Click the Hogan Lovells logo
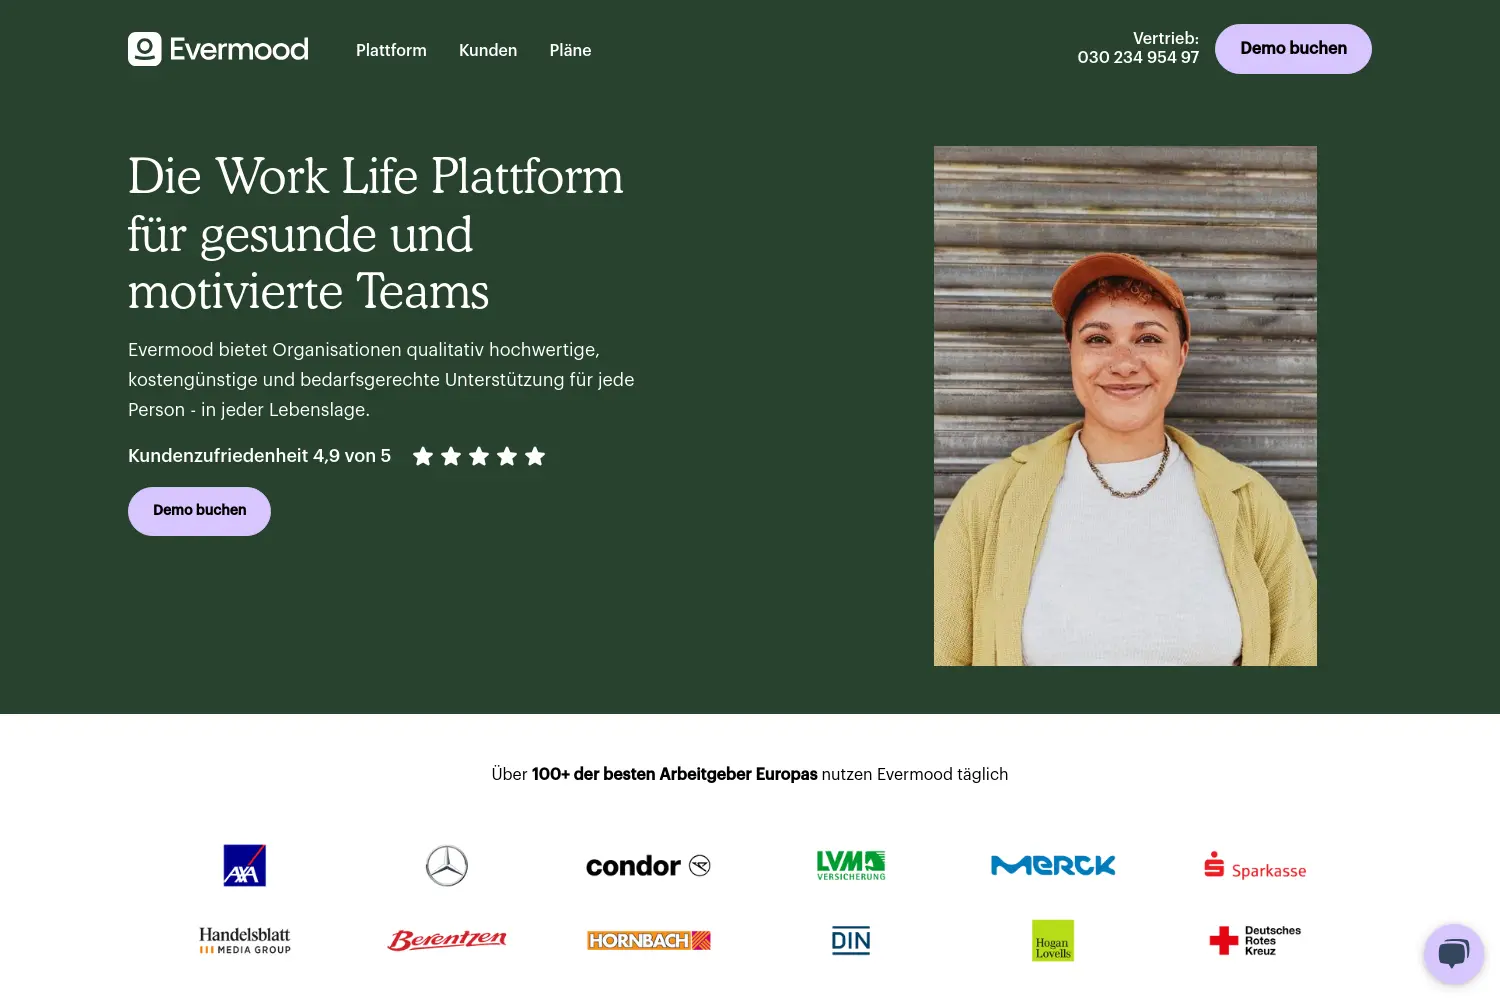The width and height of the screenshot is (1500, 1000). point(1053,941)
